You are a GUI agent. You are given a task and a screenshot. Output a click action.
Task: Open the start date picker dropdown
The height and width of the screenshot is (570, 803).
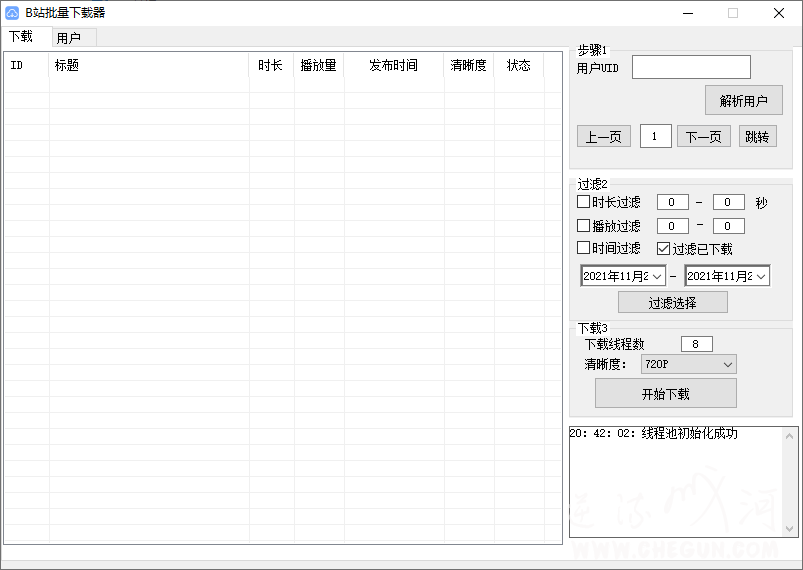(657, 277)
